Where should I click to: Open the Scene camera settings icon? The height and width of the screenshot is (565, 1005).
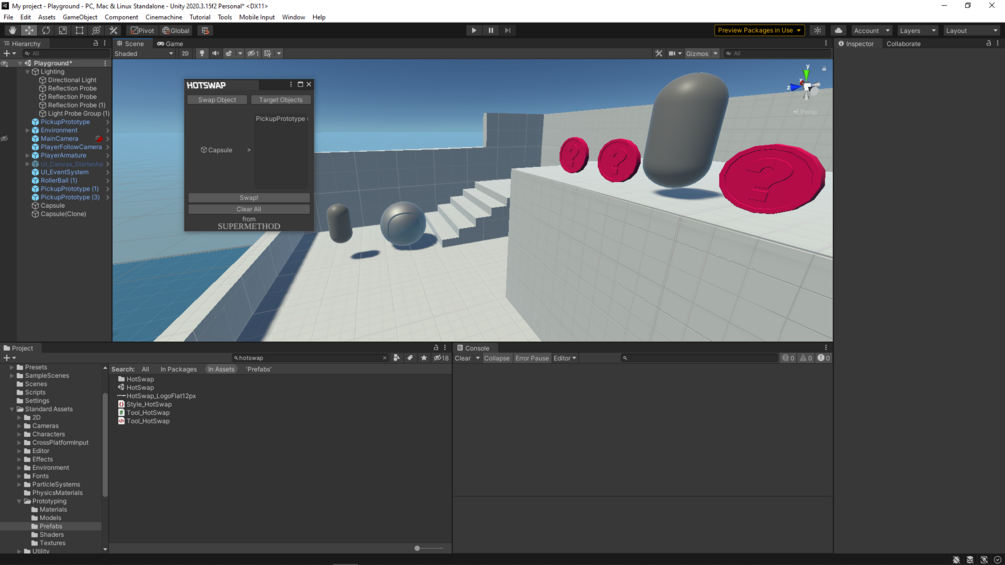(x=674, y=53)
